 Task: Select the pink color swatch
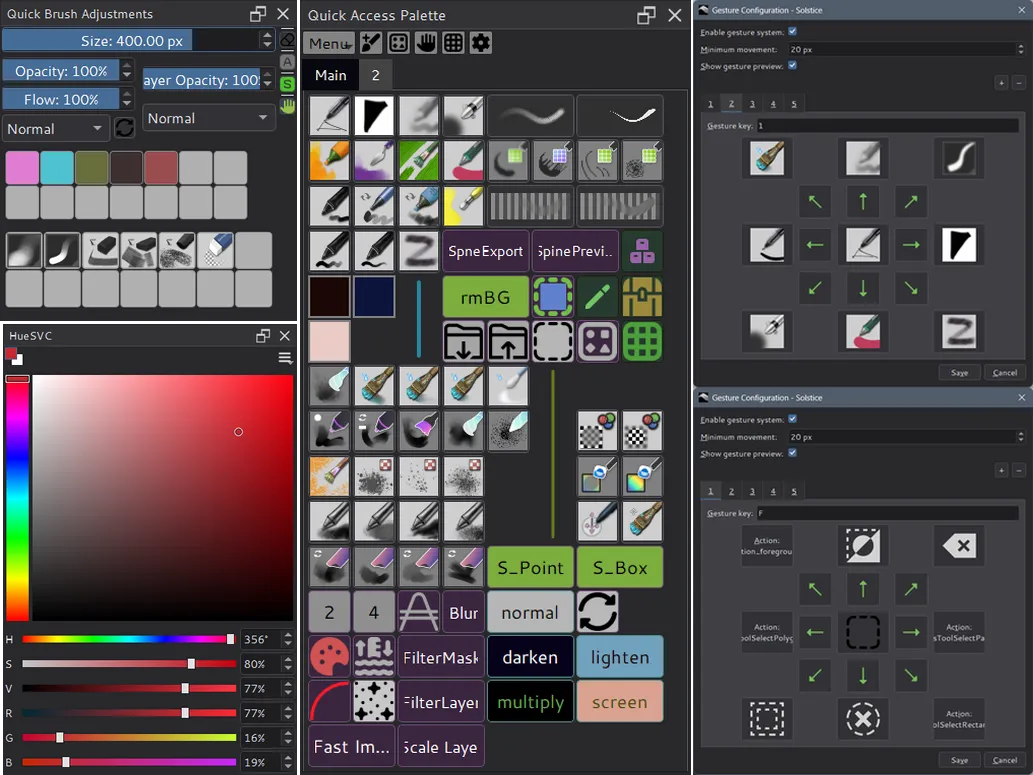pos(22,167)
